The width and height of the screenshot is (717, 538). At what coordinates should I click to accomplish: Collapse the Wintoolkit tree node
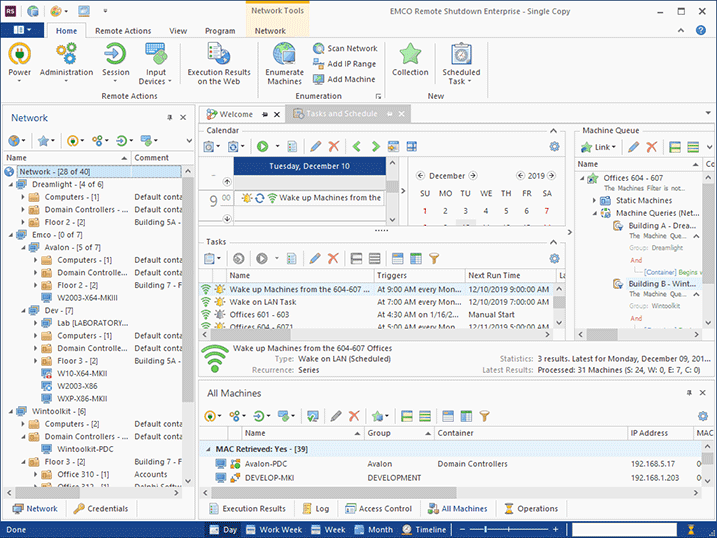tap(11, 411)
